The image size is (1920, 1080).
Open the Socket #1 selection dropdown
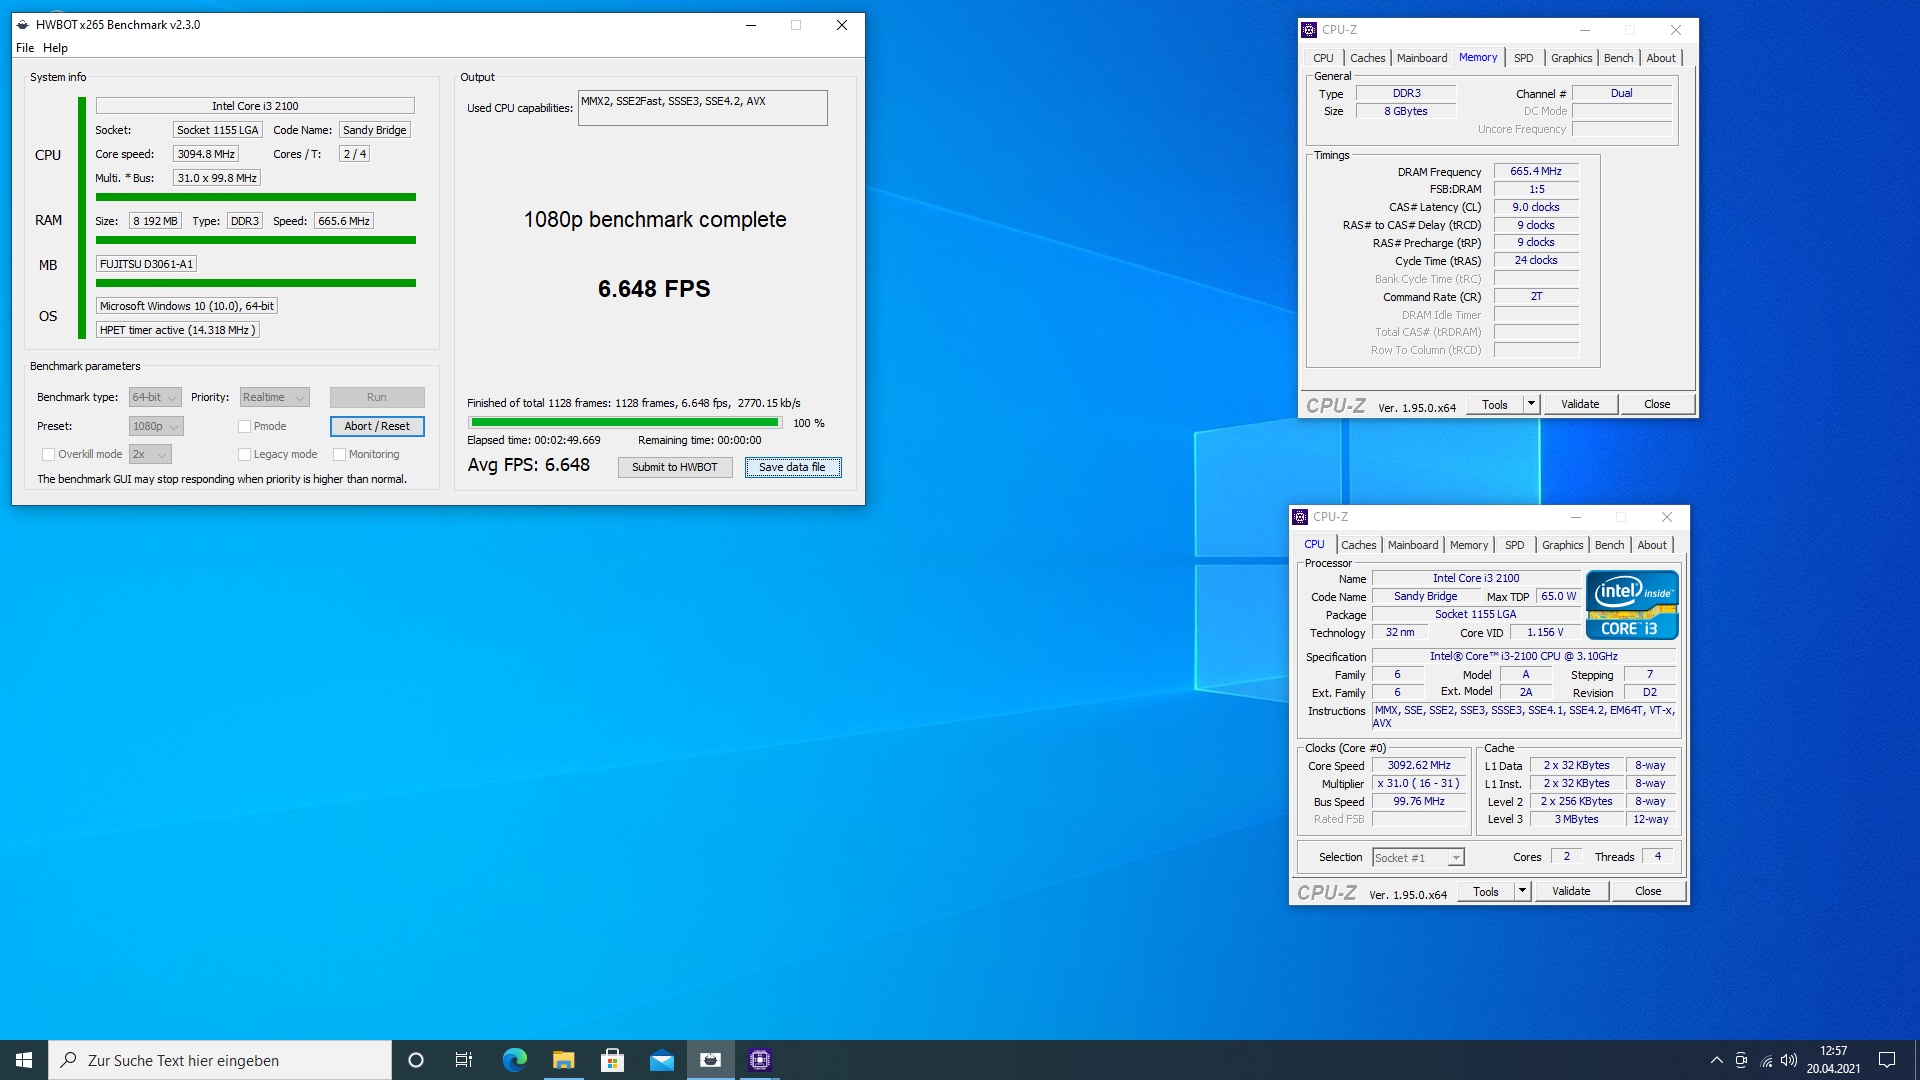pos(1418,858)
